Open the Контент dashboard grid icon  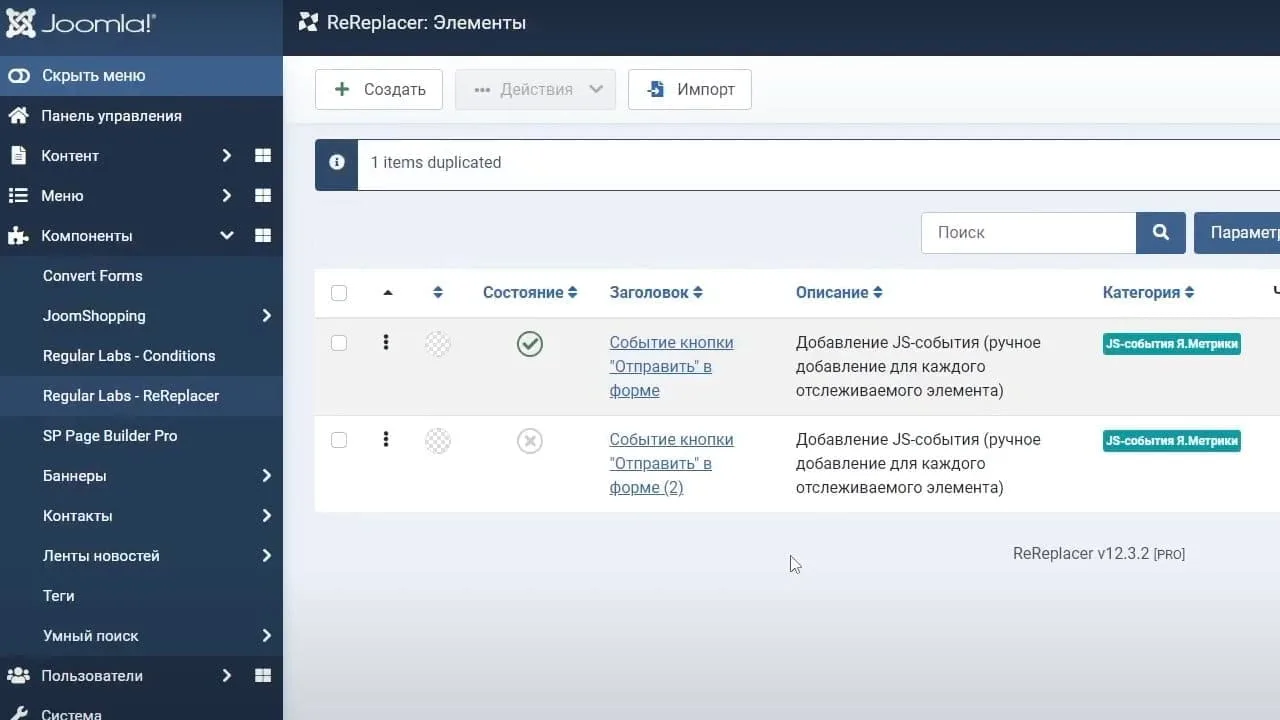tap(263, 156)
